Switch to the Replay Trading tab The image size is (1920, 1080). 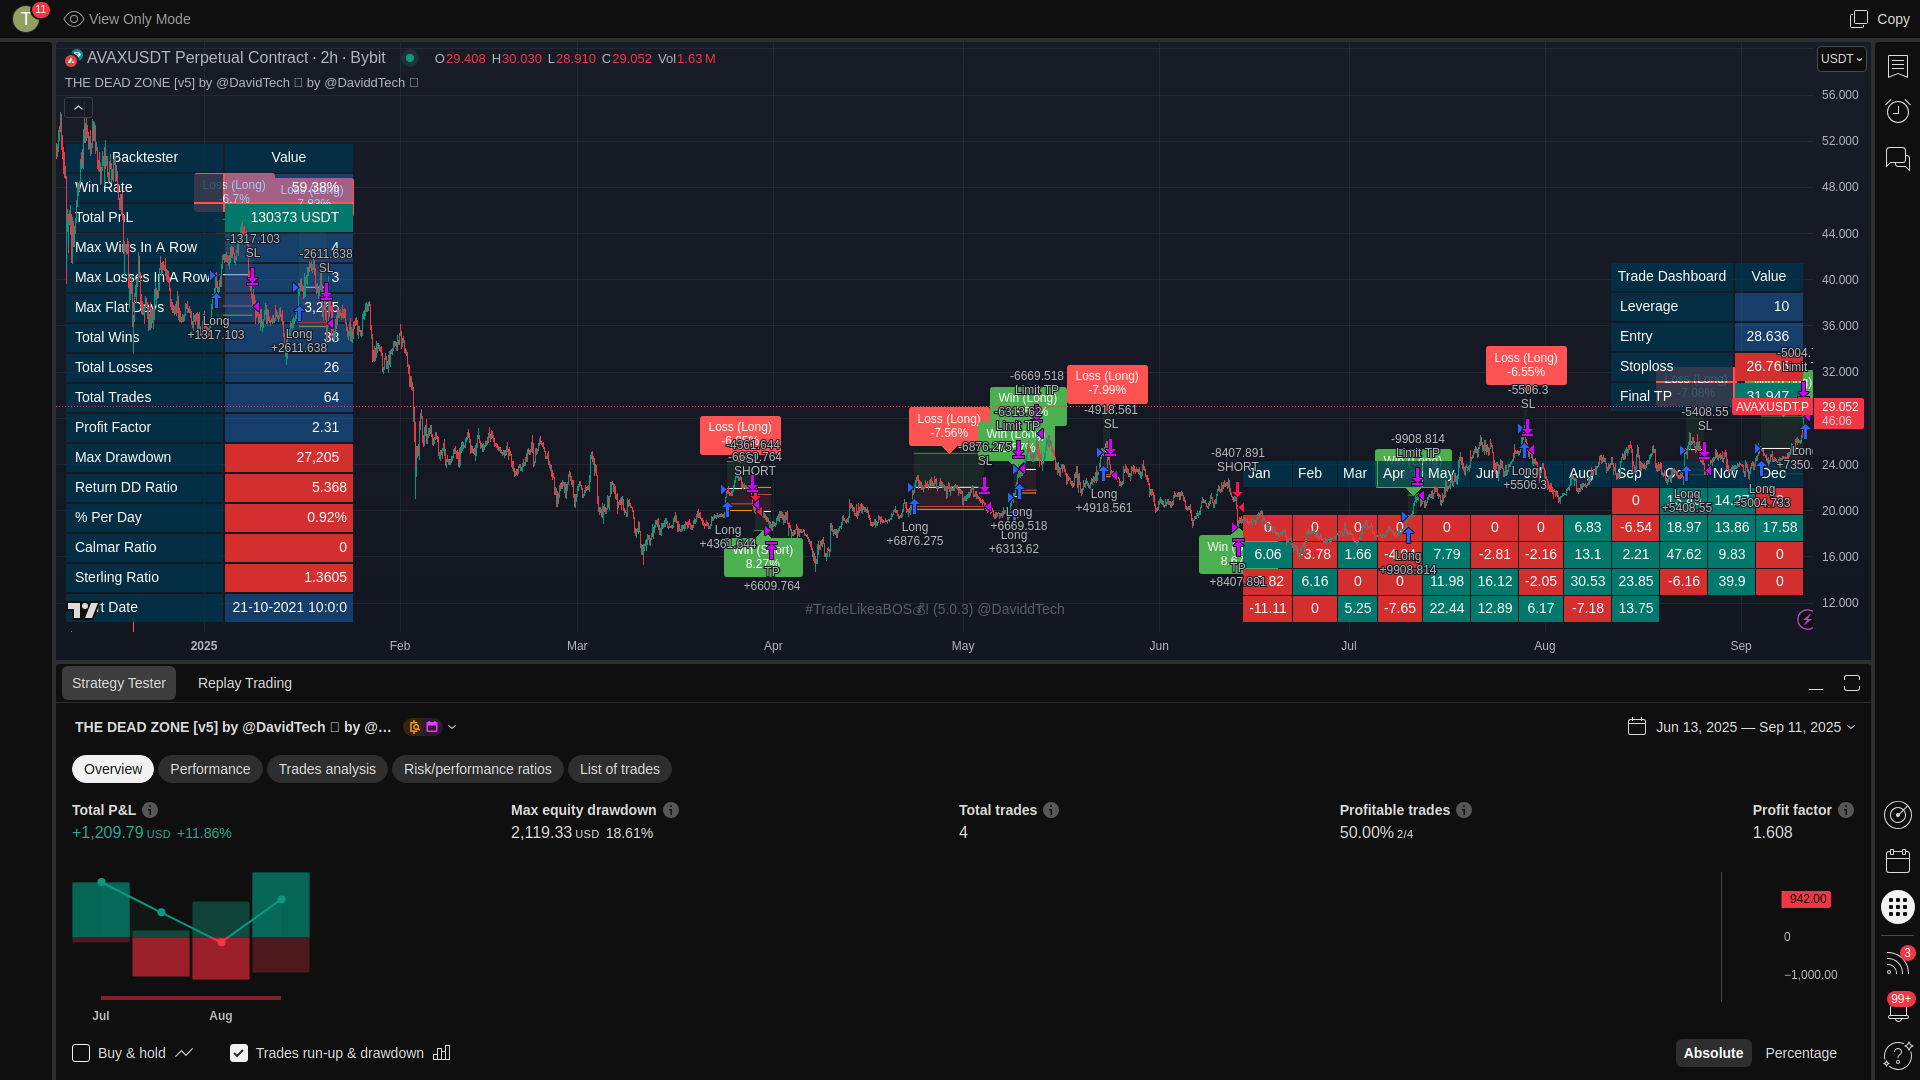tap(245, 683)
